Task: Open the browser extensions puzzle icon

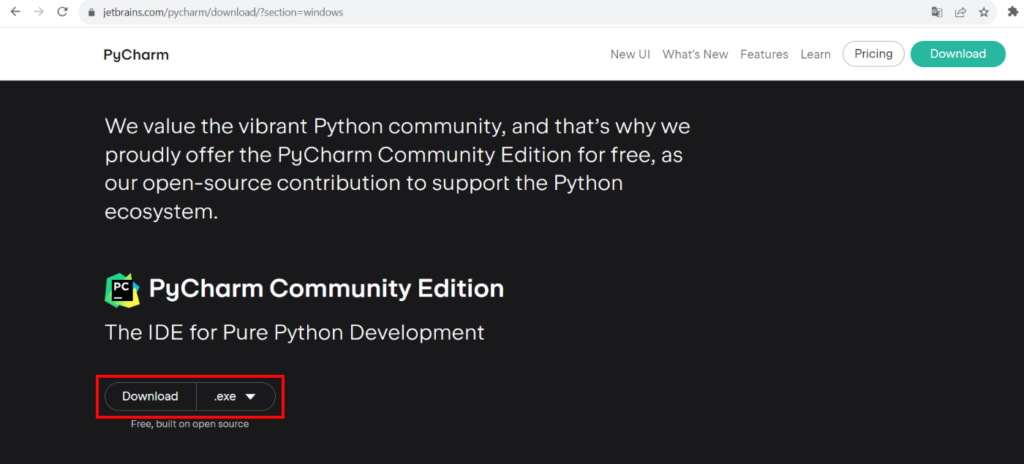Action: (x=1015, y=12)
